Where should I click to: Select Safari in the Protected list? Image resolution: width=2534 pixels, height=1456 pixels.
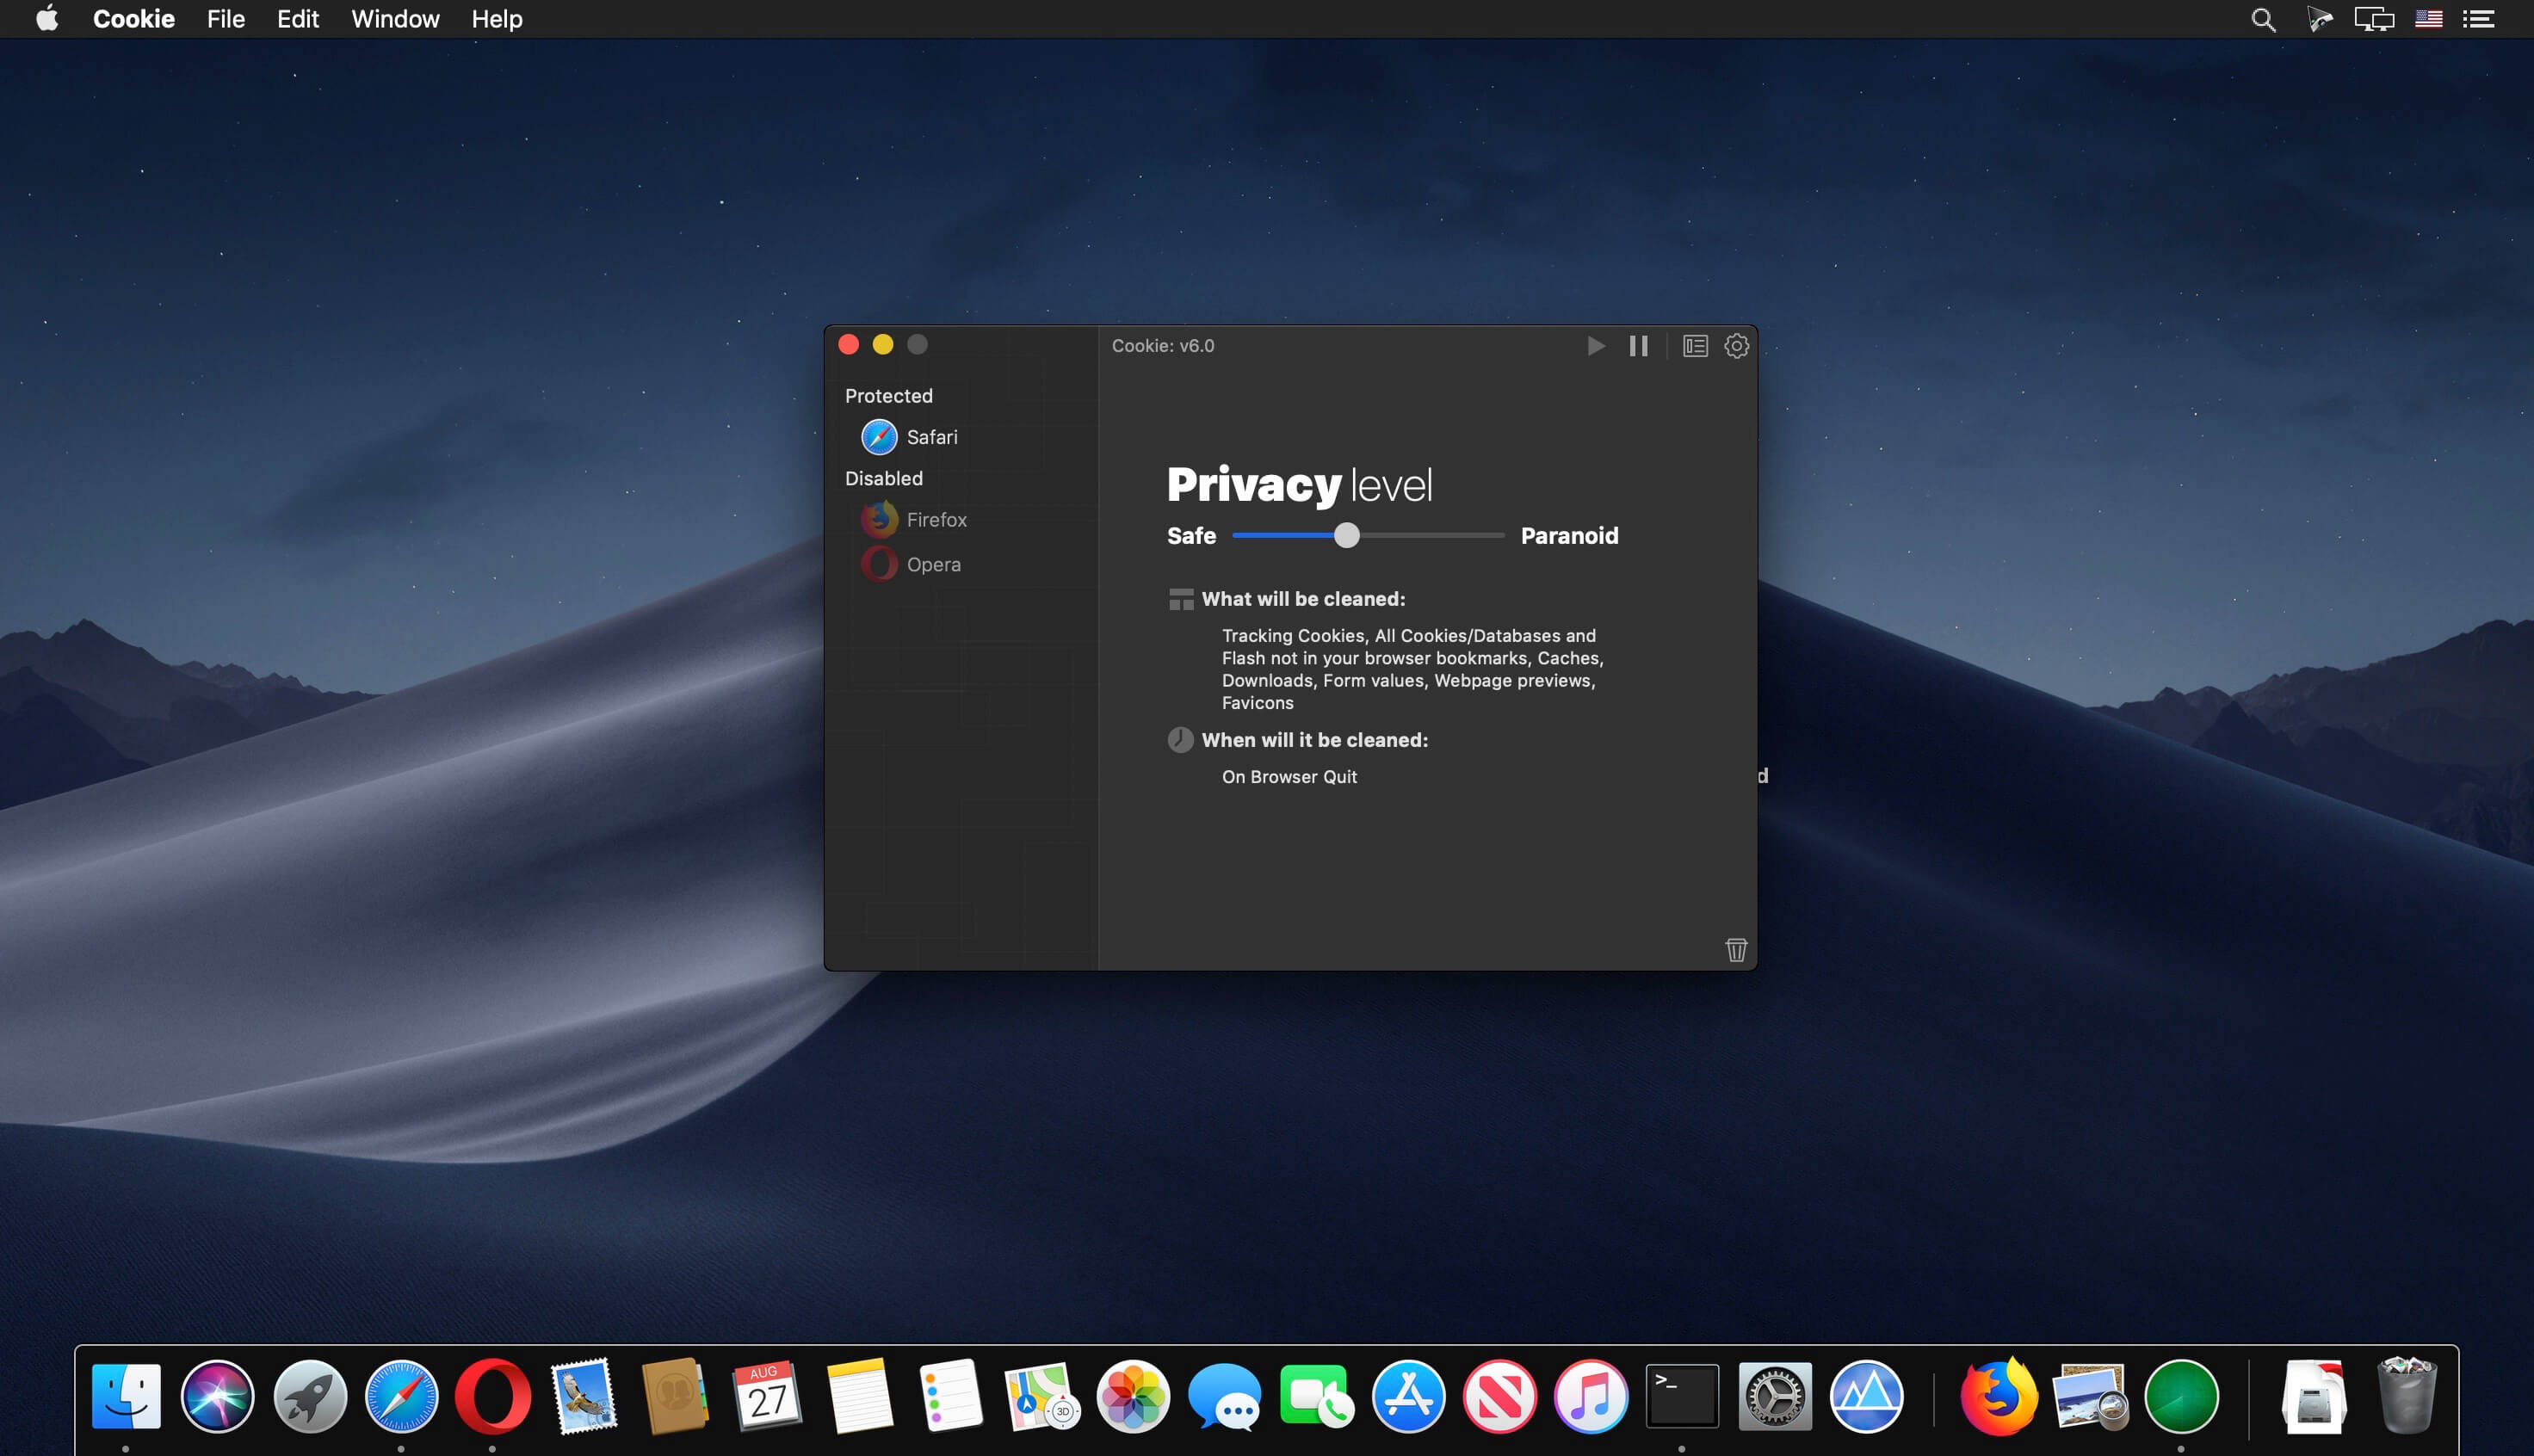931,437
